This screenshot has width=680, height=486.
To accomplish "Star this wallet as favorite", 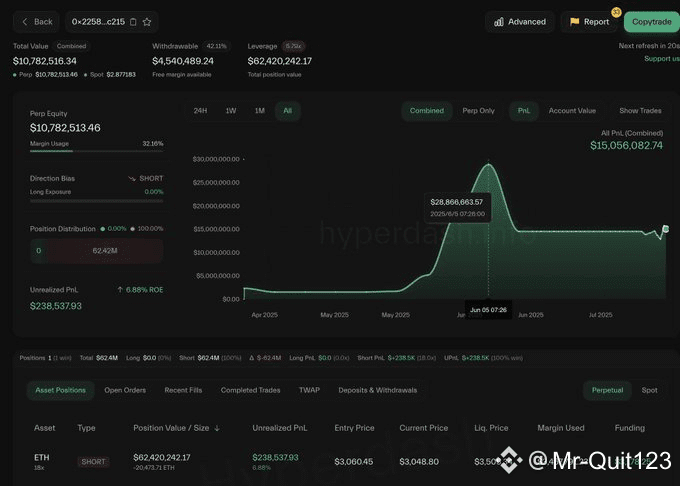I will click(x=147, y=21).
